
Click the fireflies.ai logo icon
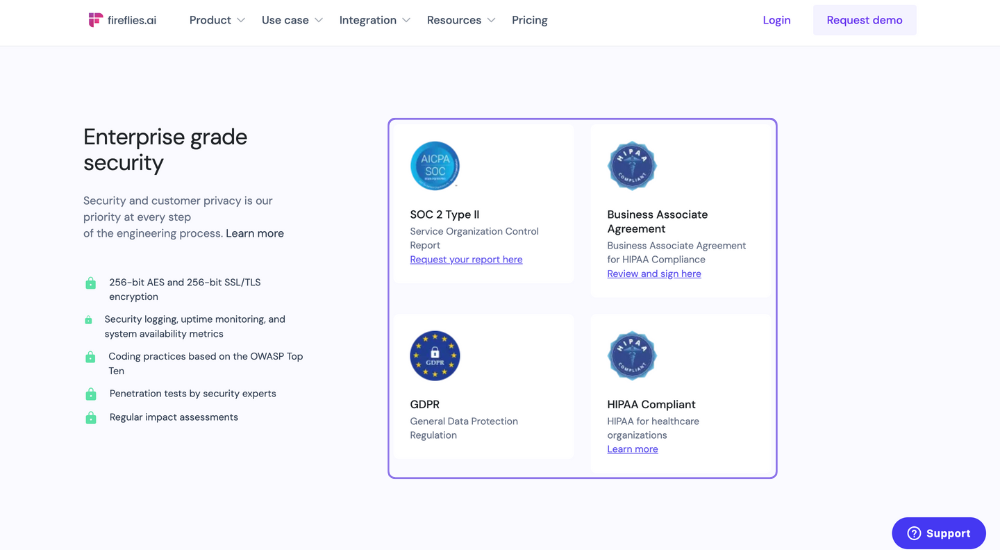[96, 20]
